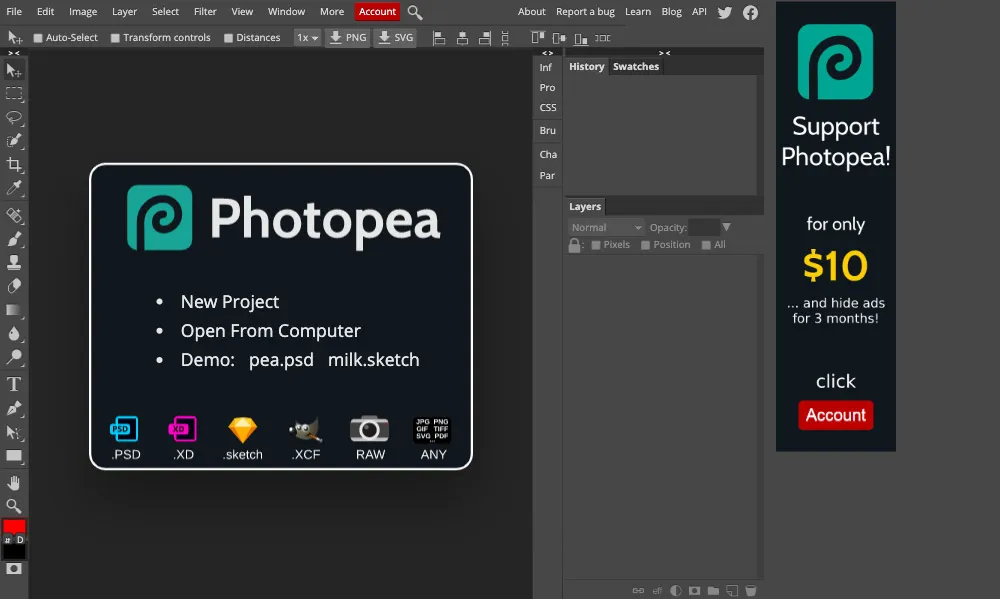Switch to the Swatches tab
The width and height of the screenshot is (1000, 599).
click(636, 67)
